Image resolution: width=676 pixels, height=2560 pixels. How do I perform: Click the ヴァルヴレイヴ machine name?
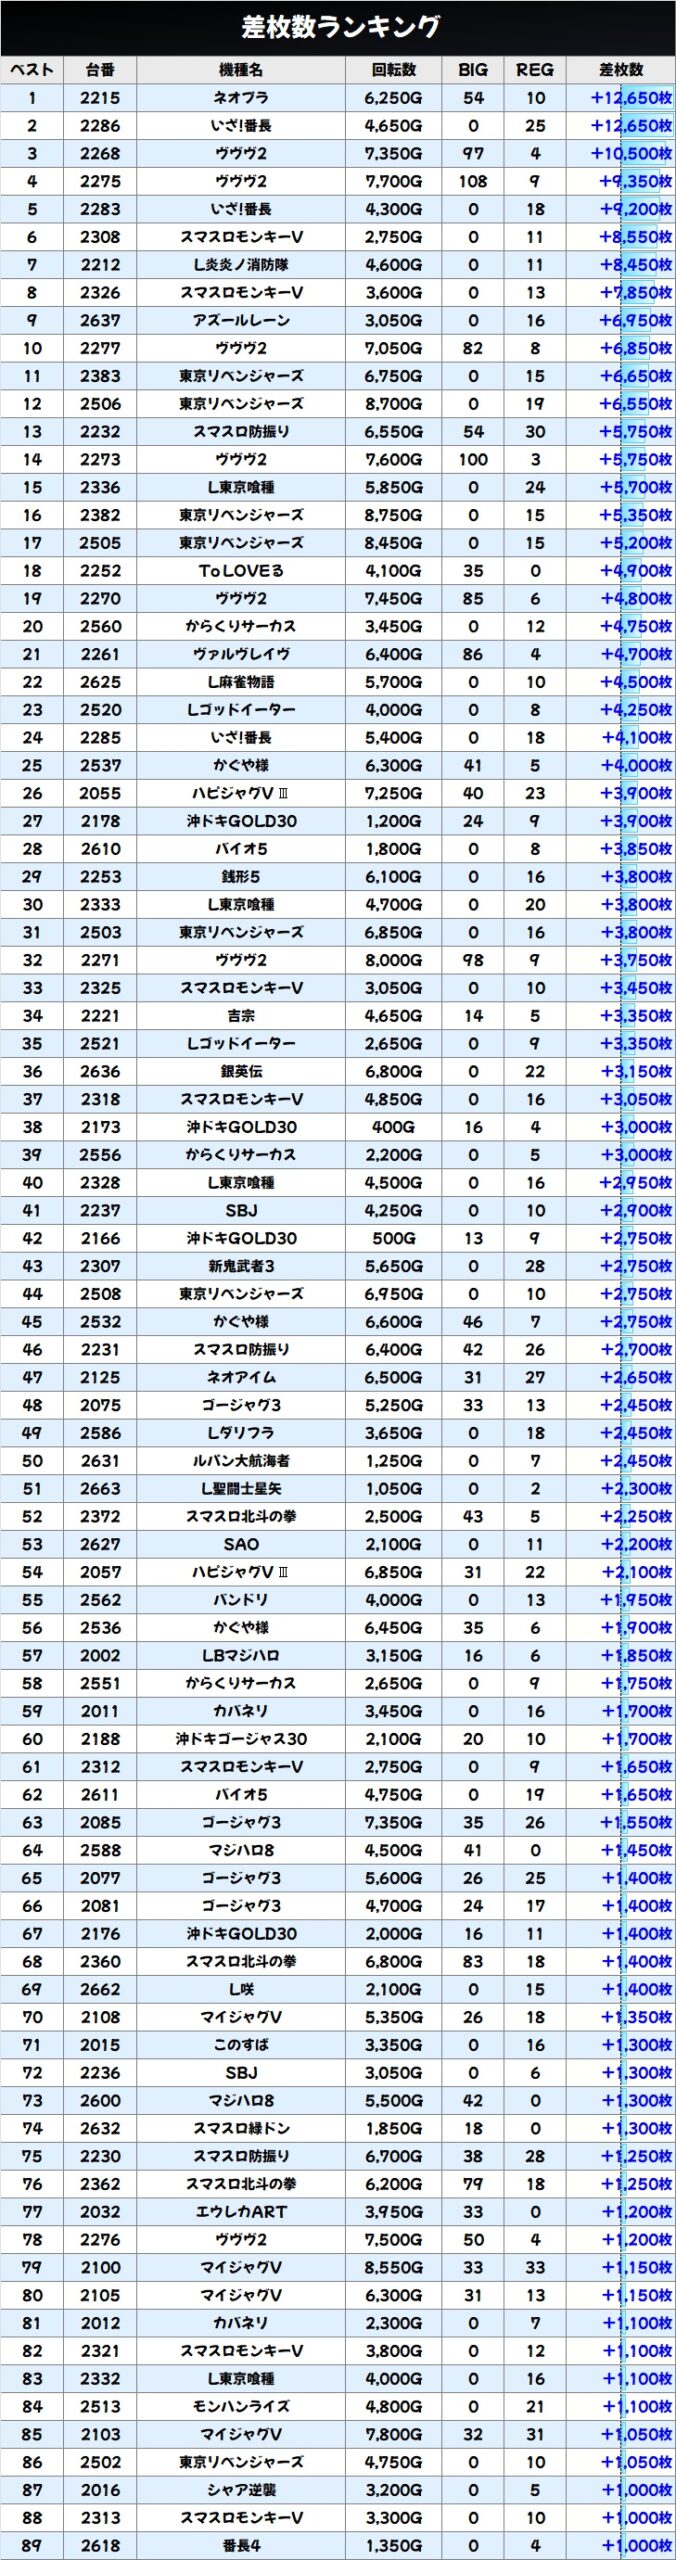click(x=241, y=654)
